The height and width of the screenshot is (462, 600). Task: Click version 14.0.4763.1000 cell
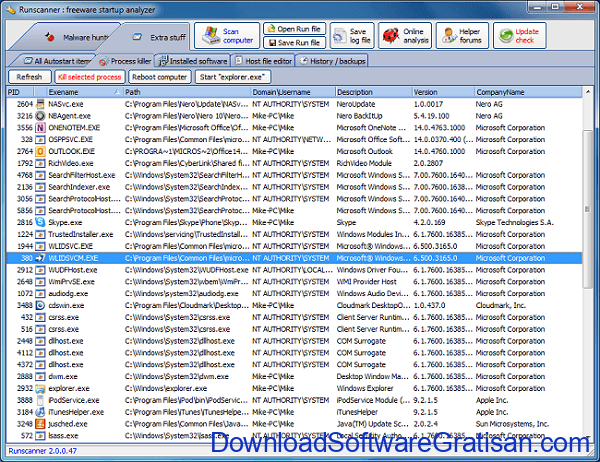pos(439,128)
